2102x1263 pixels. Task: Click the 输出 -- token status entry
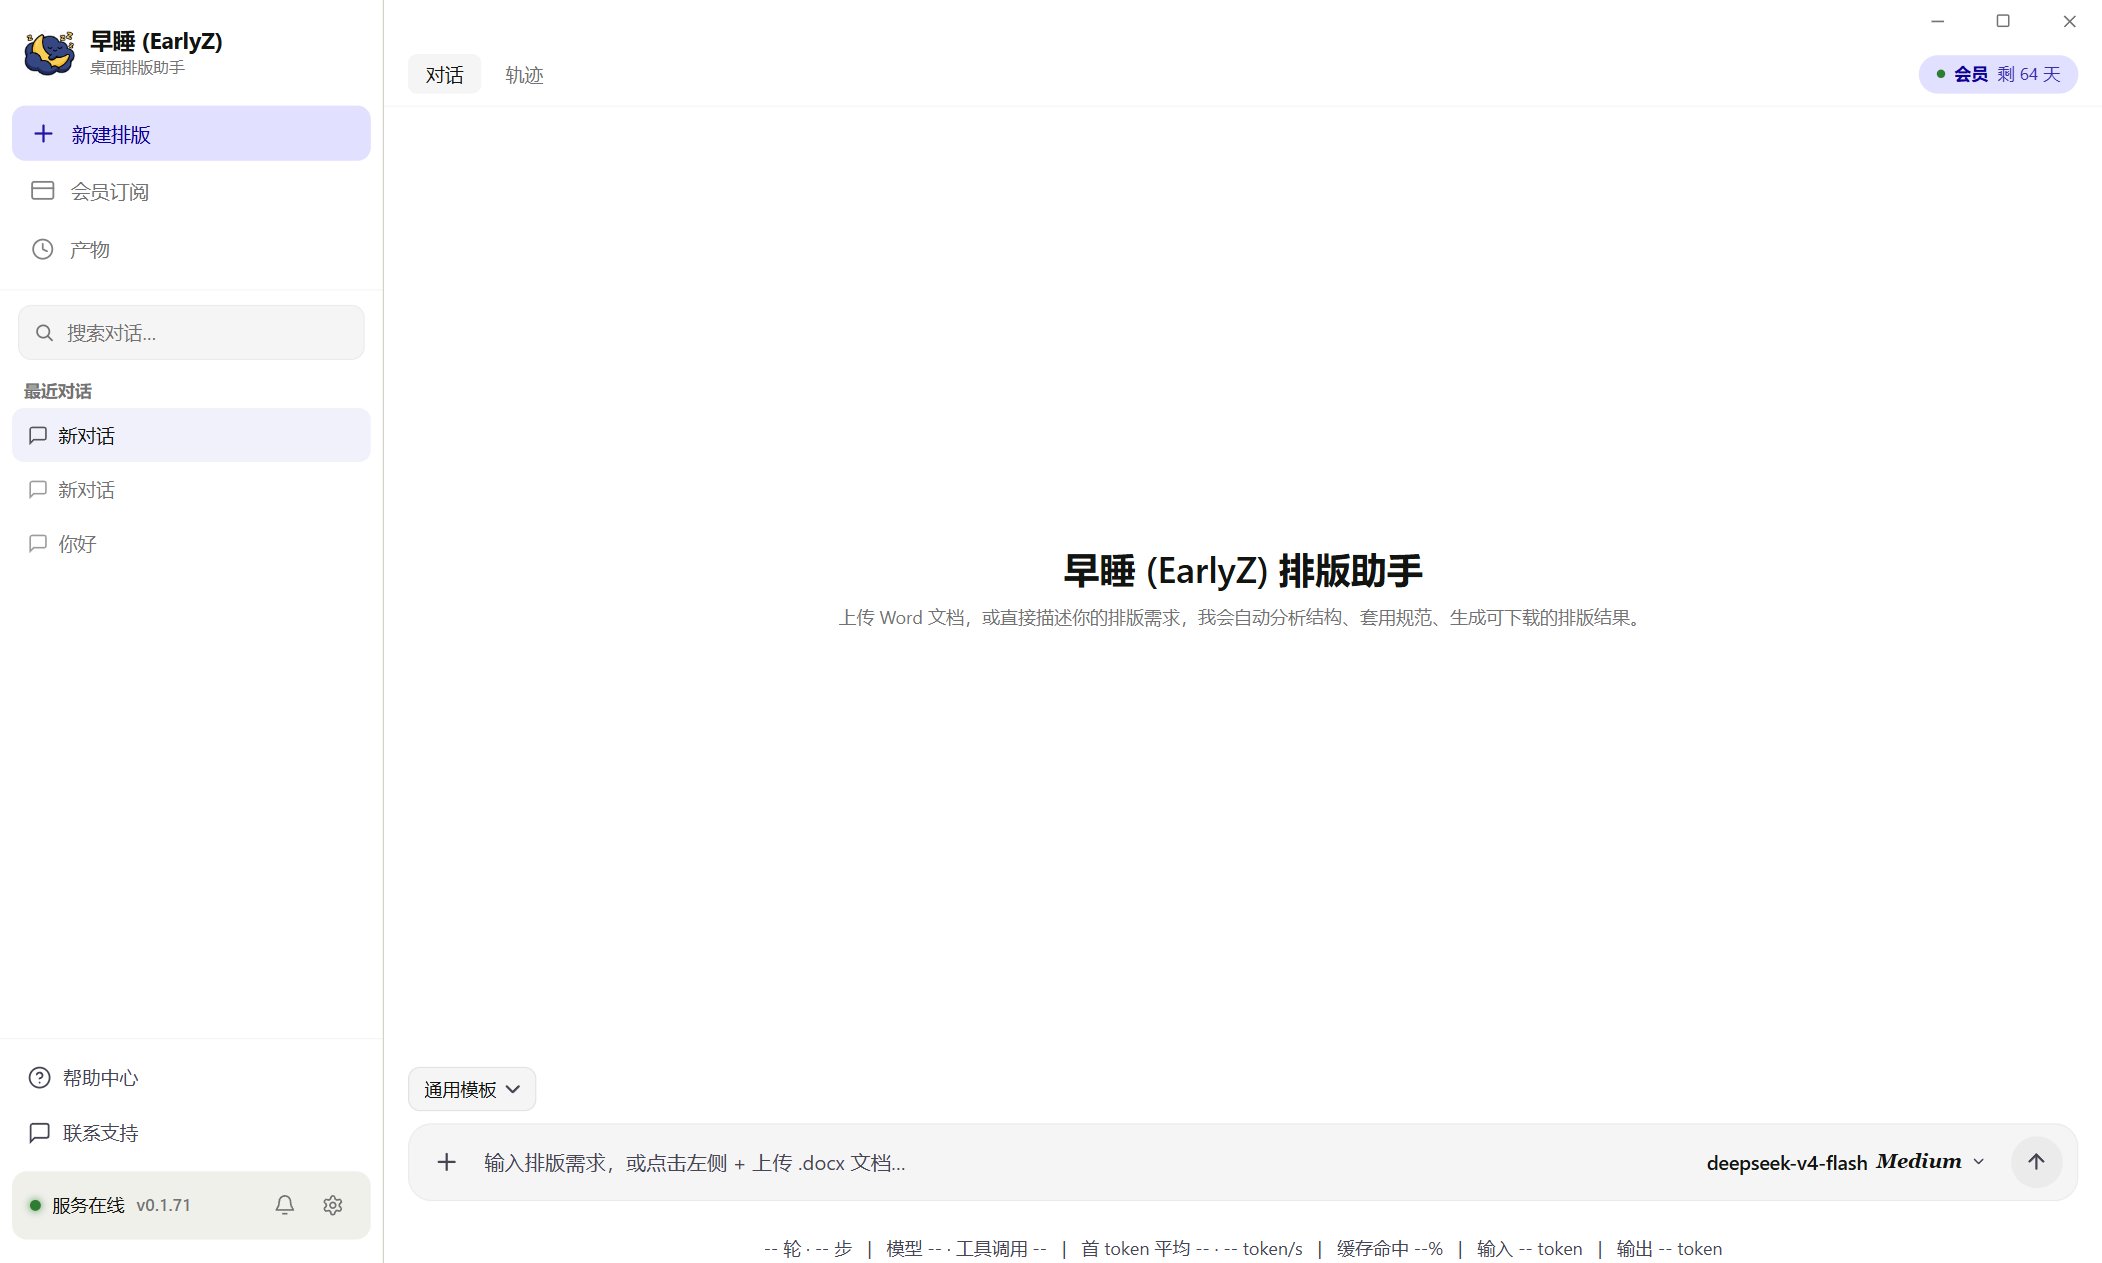[x=1669, y=1249]
